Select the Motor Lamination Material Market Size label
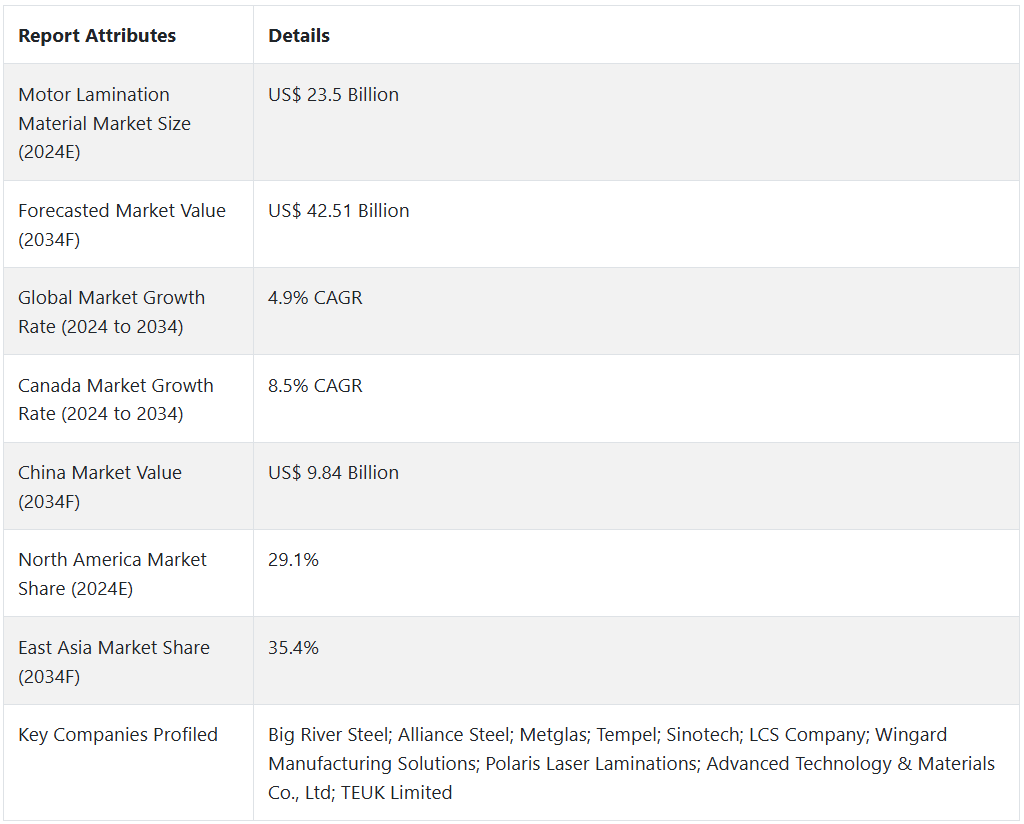The width and height of the screenshot is (1024, 824). (x=104, y=123)
